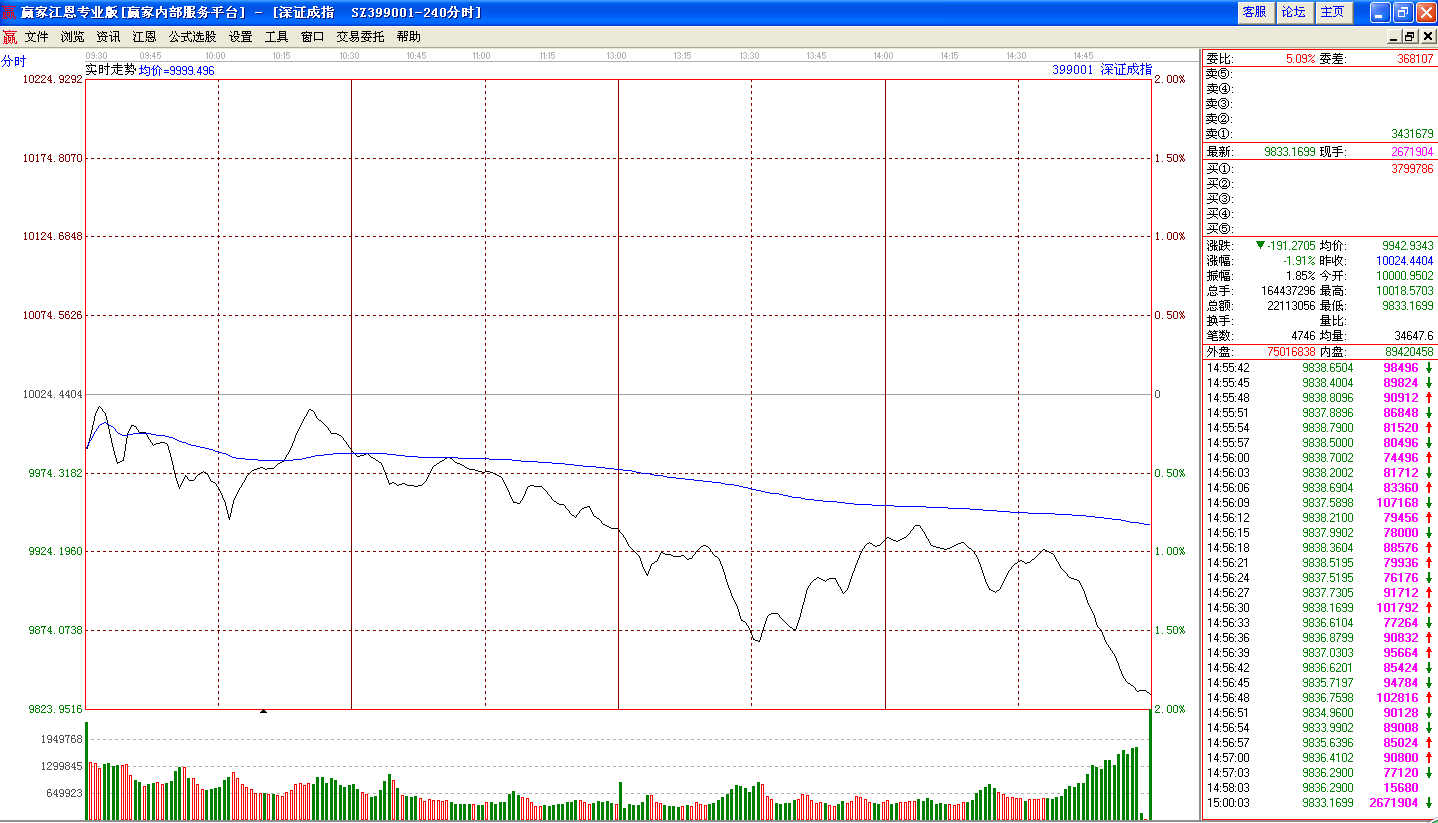This screenshot has height=823, width=1438.
Task: Click the red 赢 icon in the menu bar
Action: pyautogui.click(x=10, y=37)
